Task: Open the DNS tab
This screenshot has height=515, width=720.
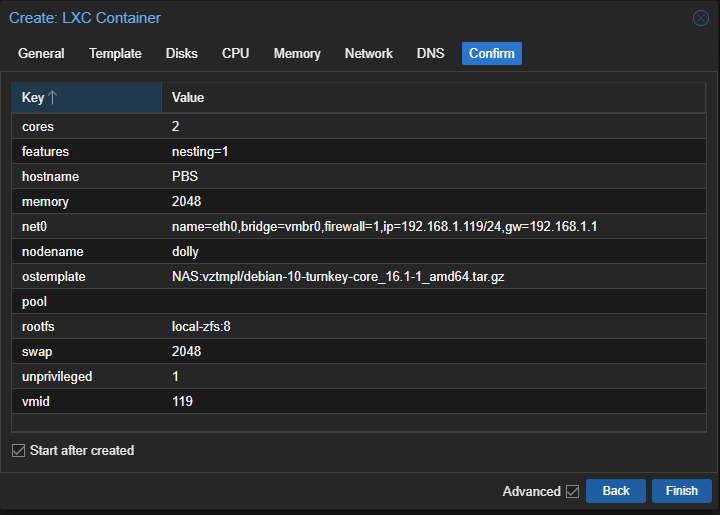Action: tap(430, 54)
